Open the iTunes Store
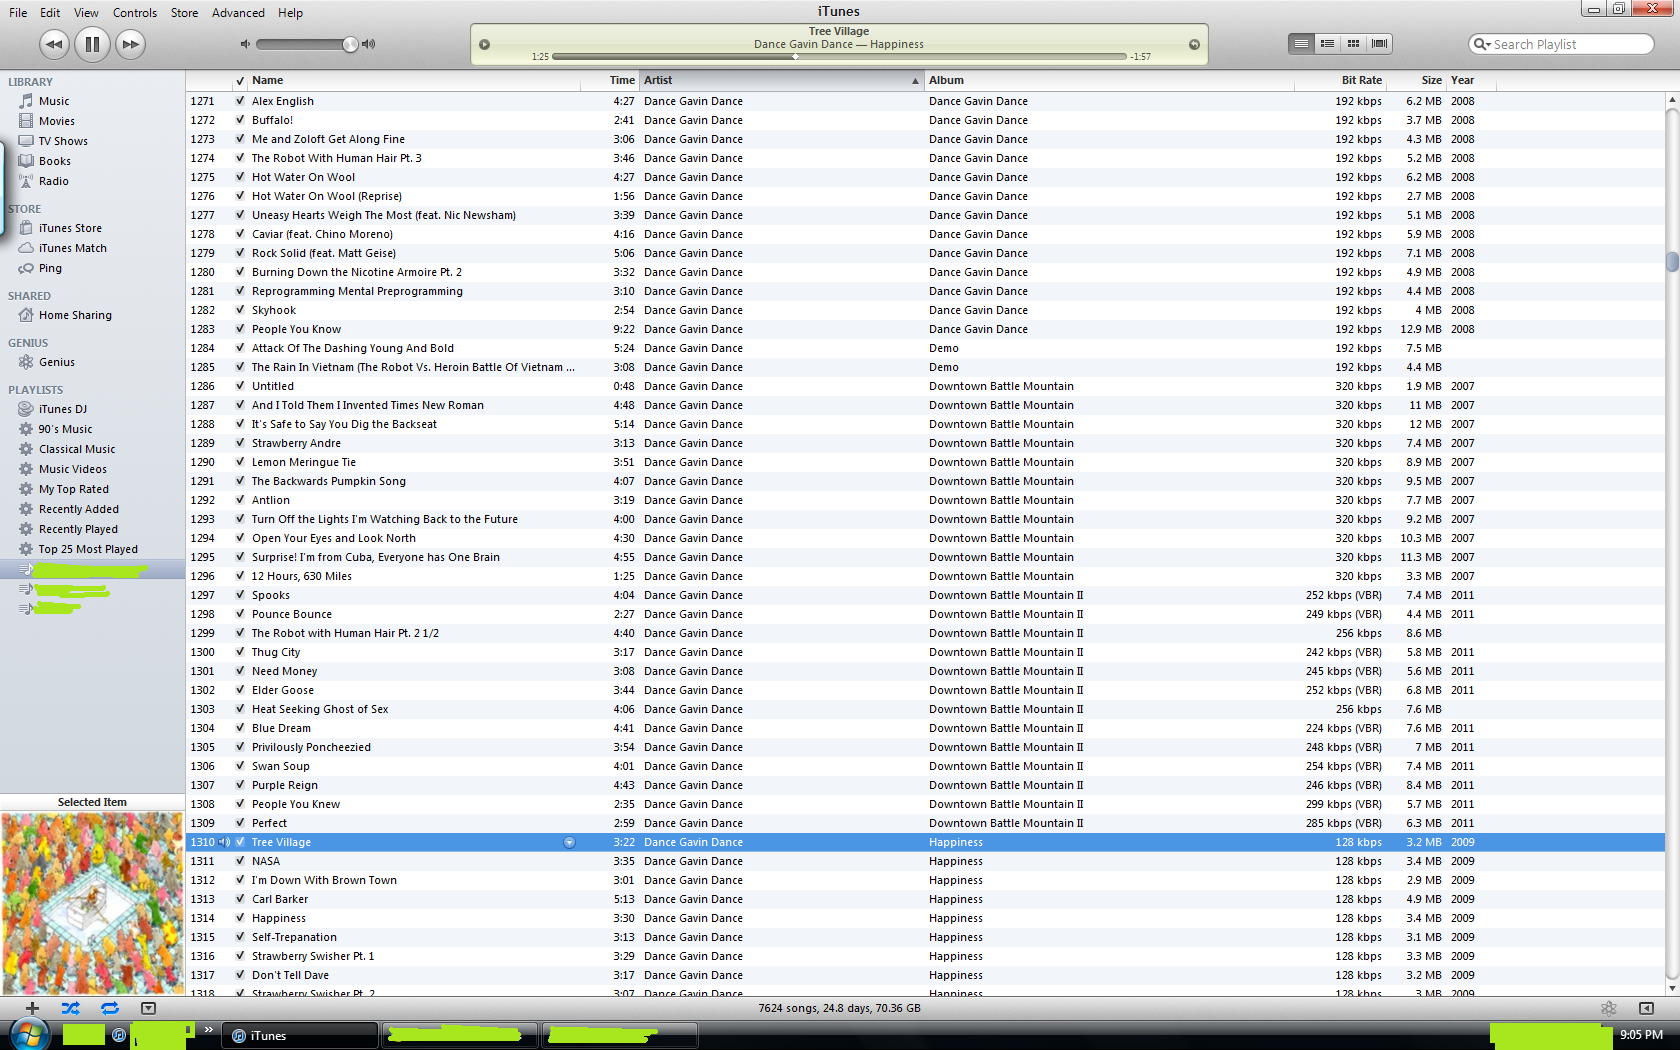Screen dimensions: 1680x1050 pyautogui.click(x=70, y=228)
